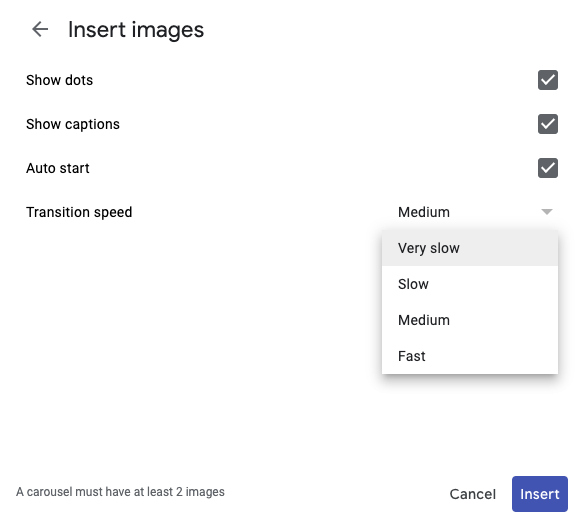Cancel the Insert images dialog
583x523 pixels.
[473, 494]
